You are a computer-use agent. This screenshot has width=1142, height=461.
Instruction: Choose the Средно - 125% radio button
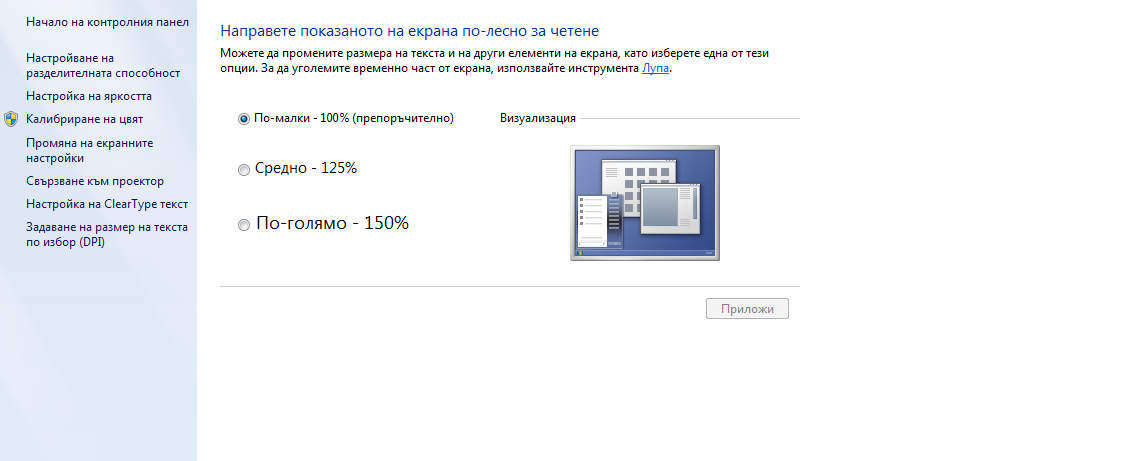[244, 170]
